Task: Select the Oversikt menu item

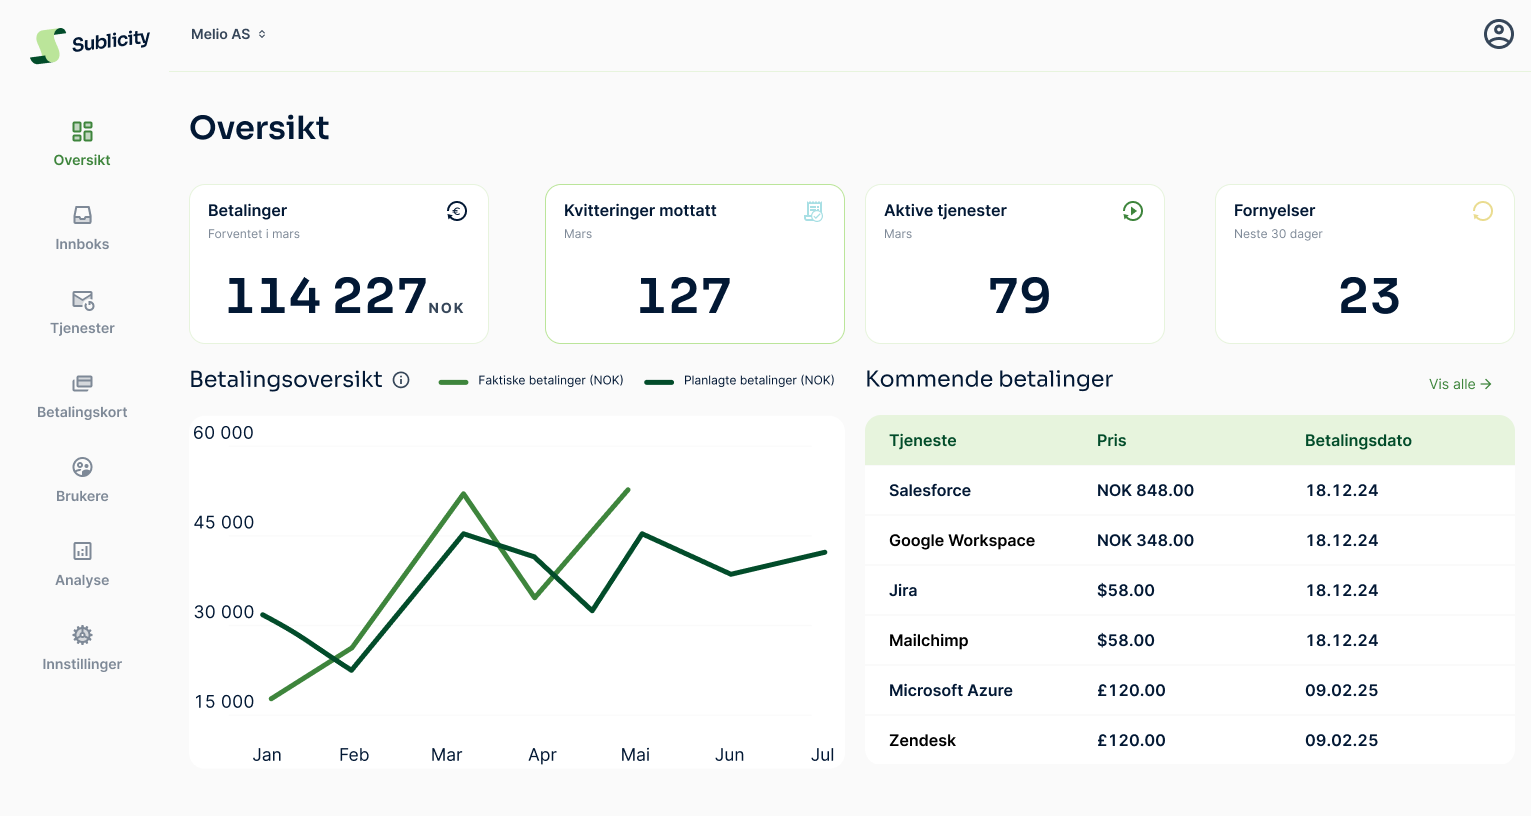Action: 82,144
